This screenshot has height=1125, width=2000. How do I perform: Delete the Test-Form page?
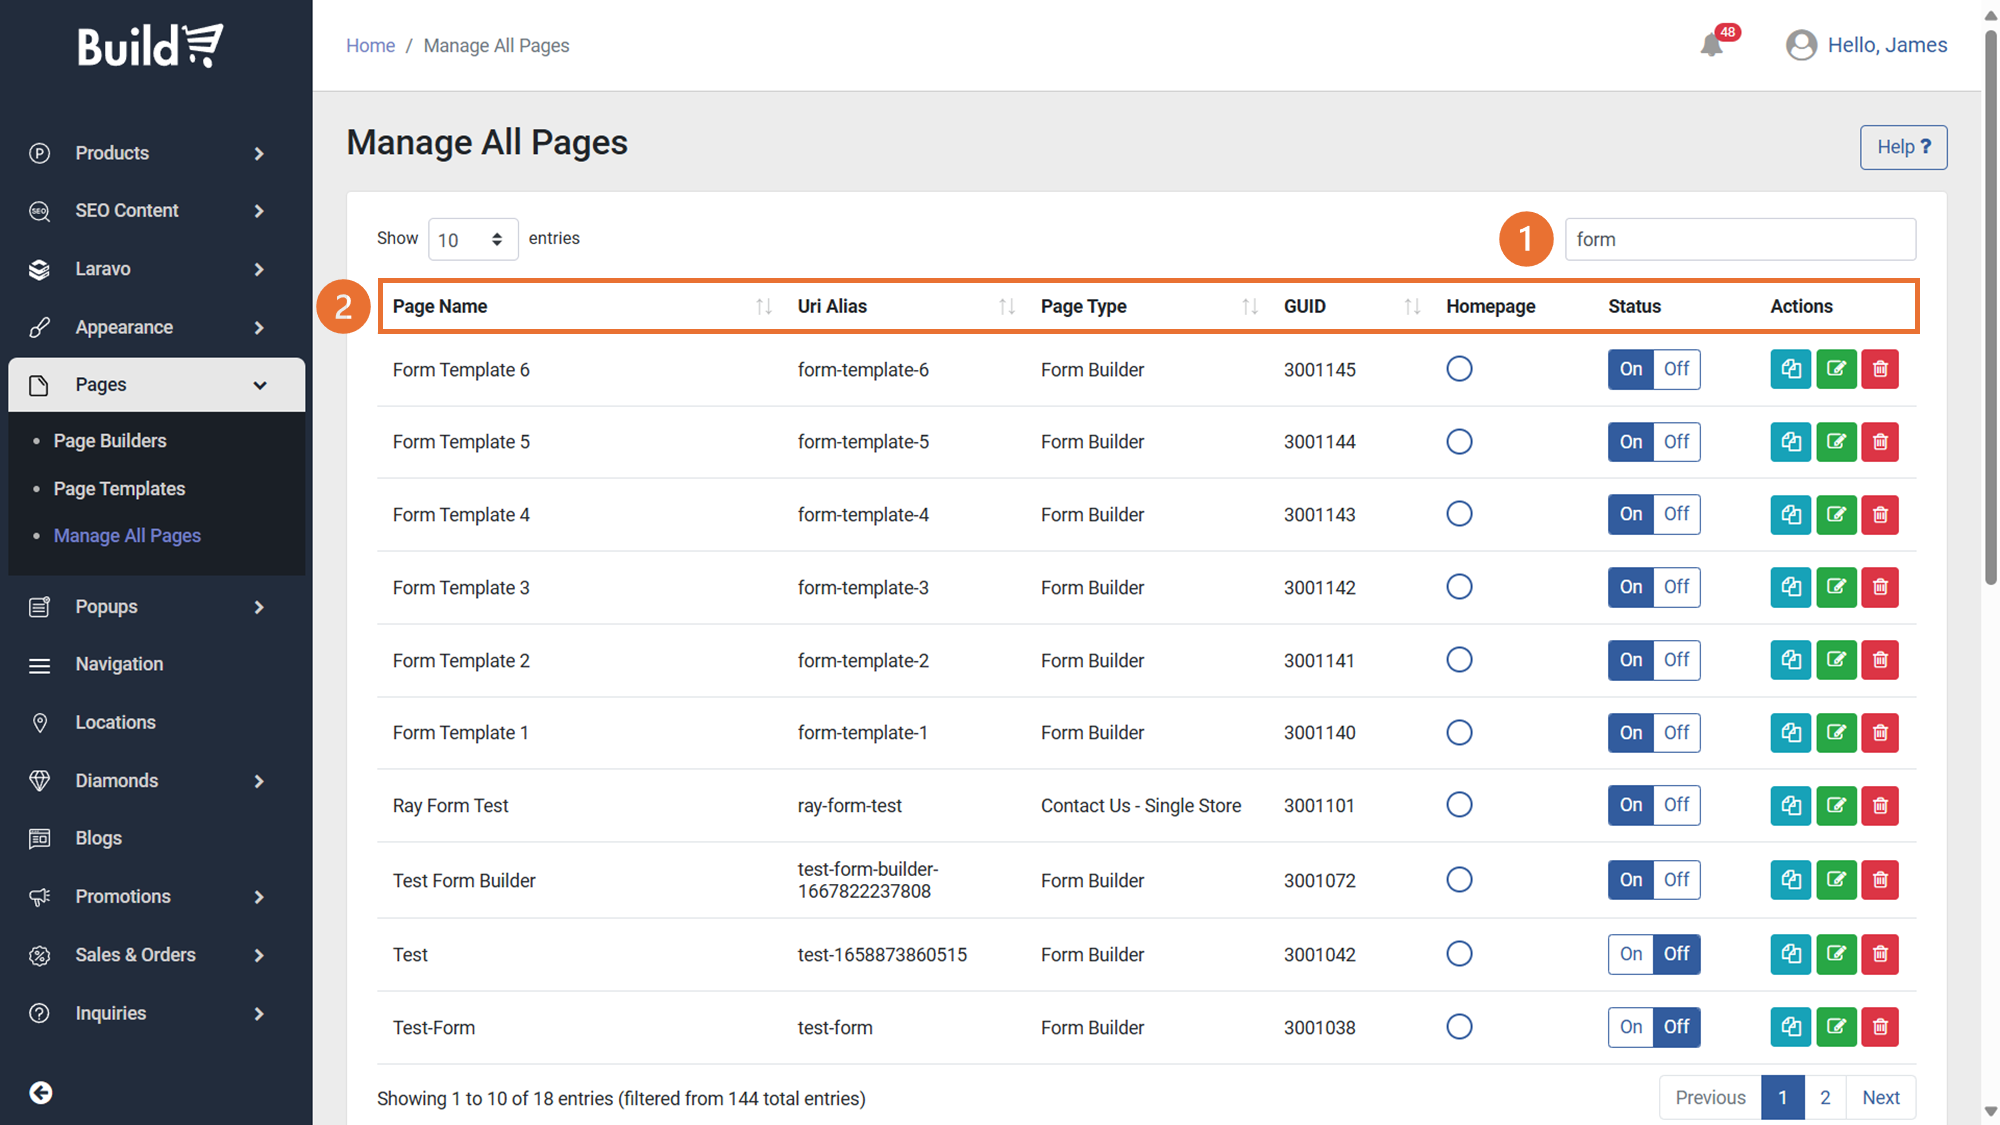point(1880,1027)
